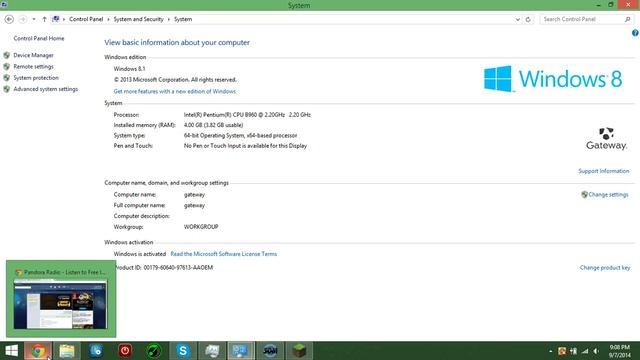Viewport: 640px width, 360px height.
Task: Click the 'WORKGROUP' value
Action: (201, 227)
